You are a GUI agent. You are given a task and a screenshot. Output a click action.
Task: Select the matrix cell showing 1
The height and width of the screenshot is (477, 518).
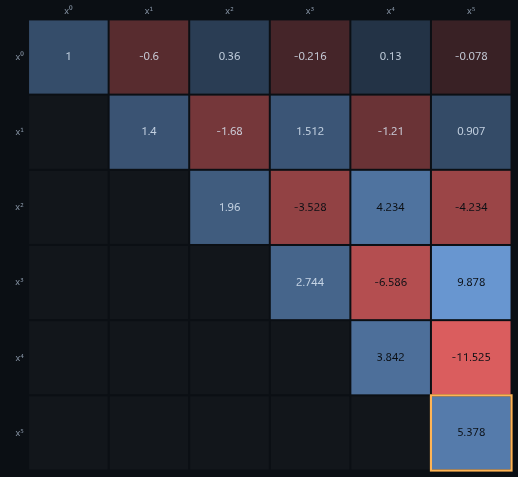[68, 57]
